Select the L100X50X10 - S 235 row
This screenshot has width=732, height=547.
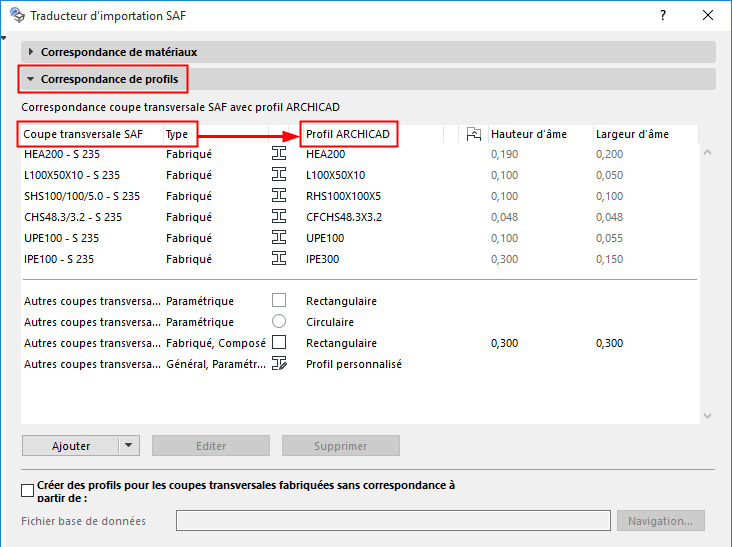point(360,175)
